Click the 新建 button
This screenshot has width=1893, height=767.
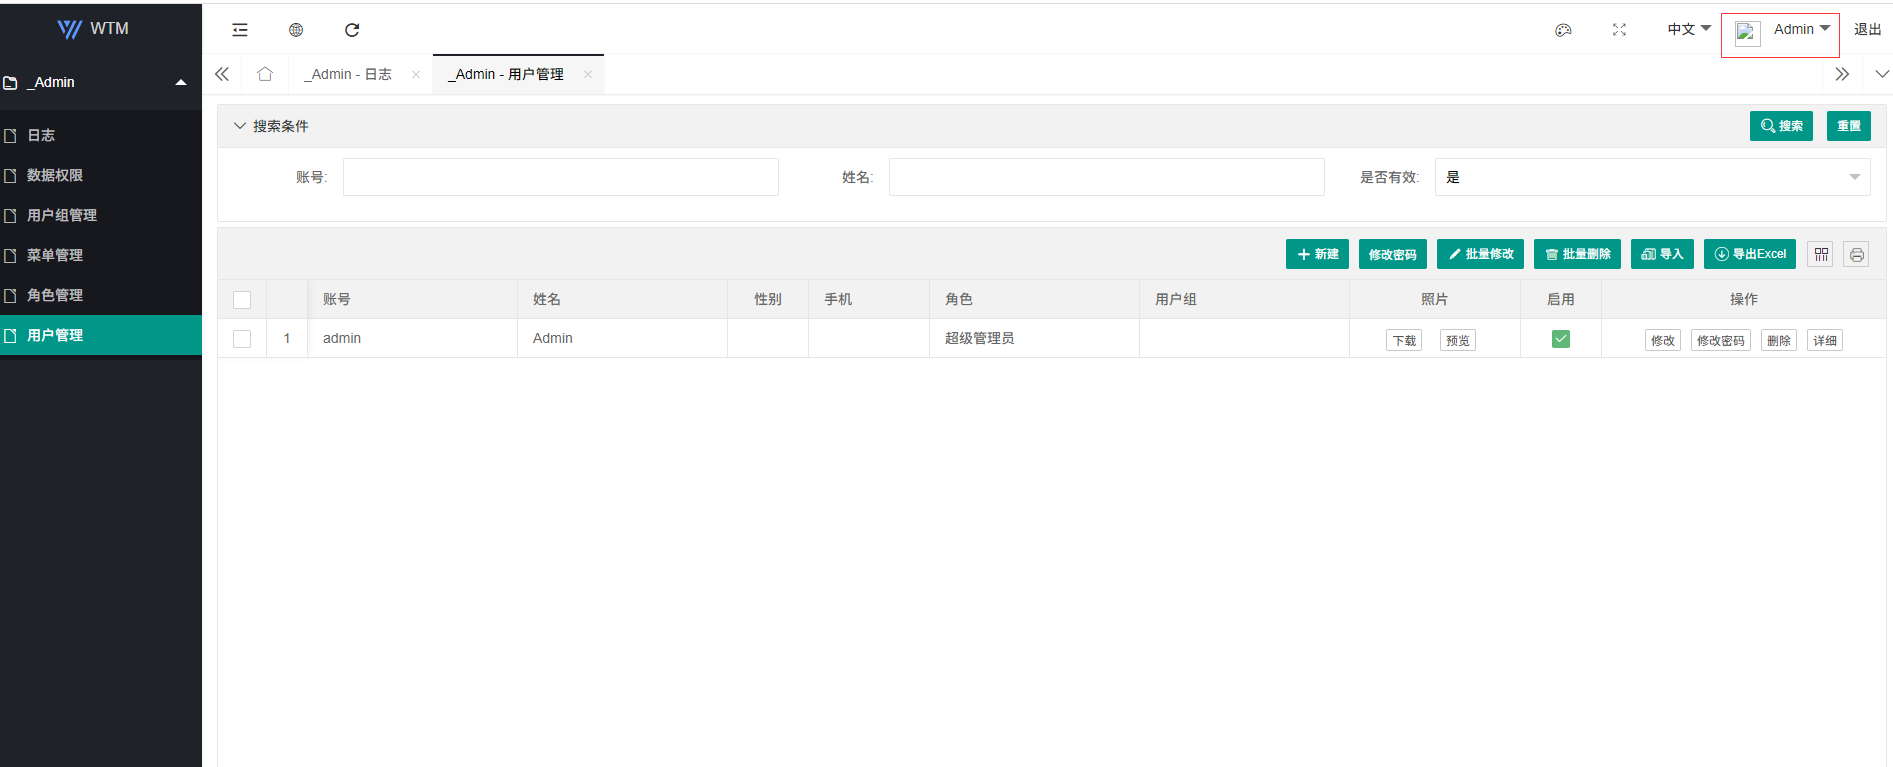(x=1317, y=254)
